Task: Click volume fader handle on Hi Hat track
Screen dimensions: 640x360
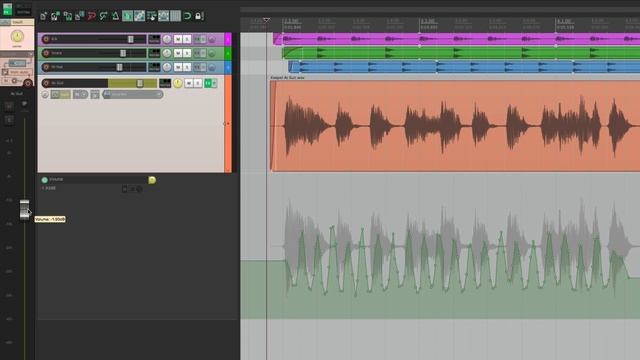Action: click(x=119, y=67)
